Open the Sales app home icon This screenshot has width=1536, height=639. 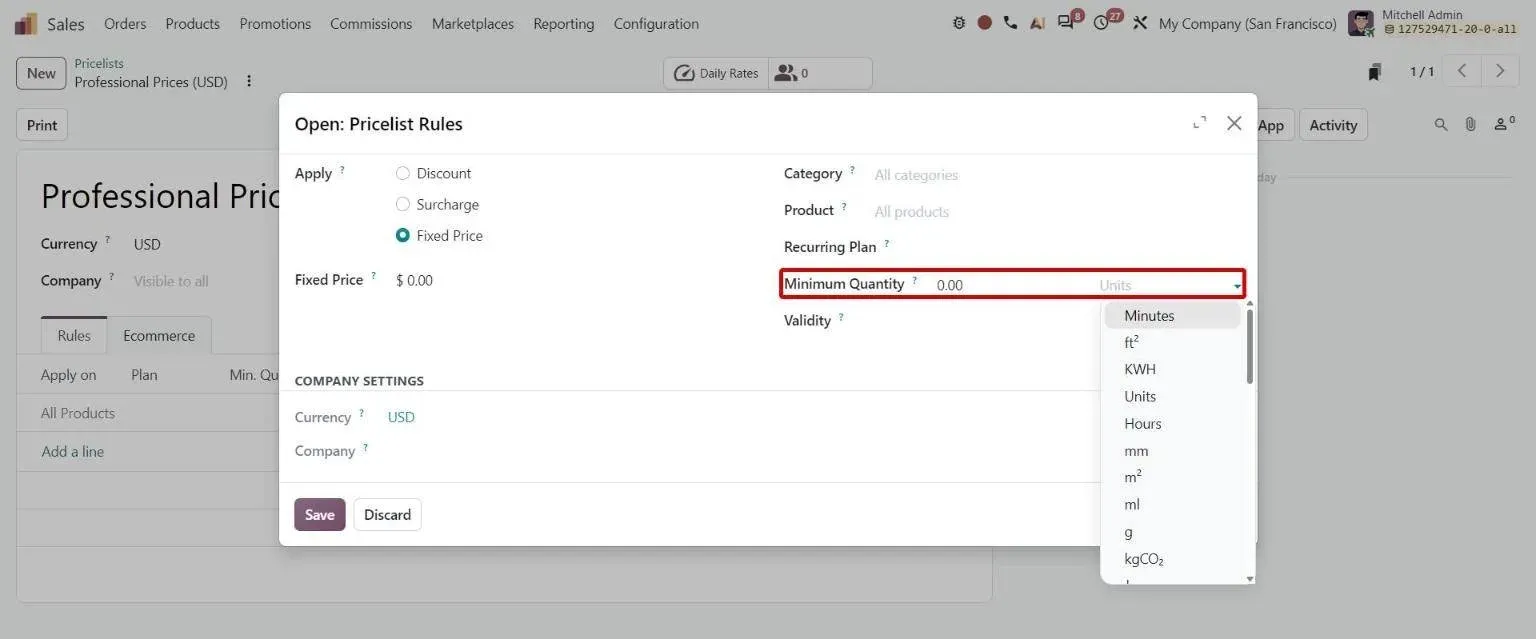click(x=26, y=23)
